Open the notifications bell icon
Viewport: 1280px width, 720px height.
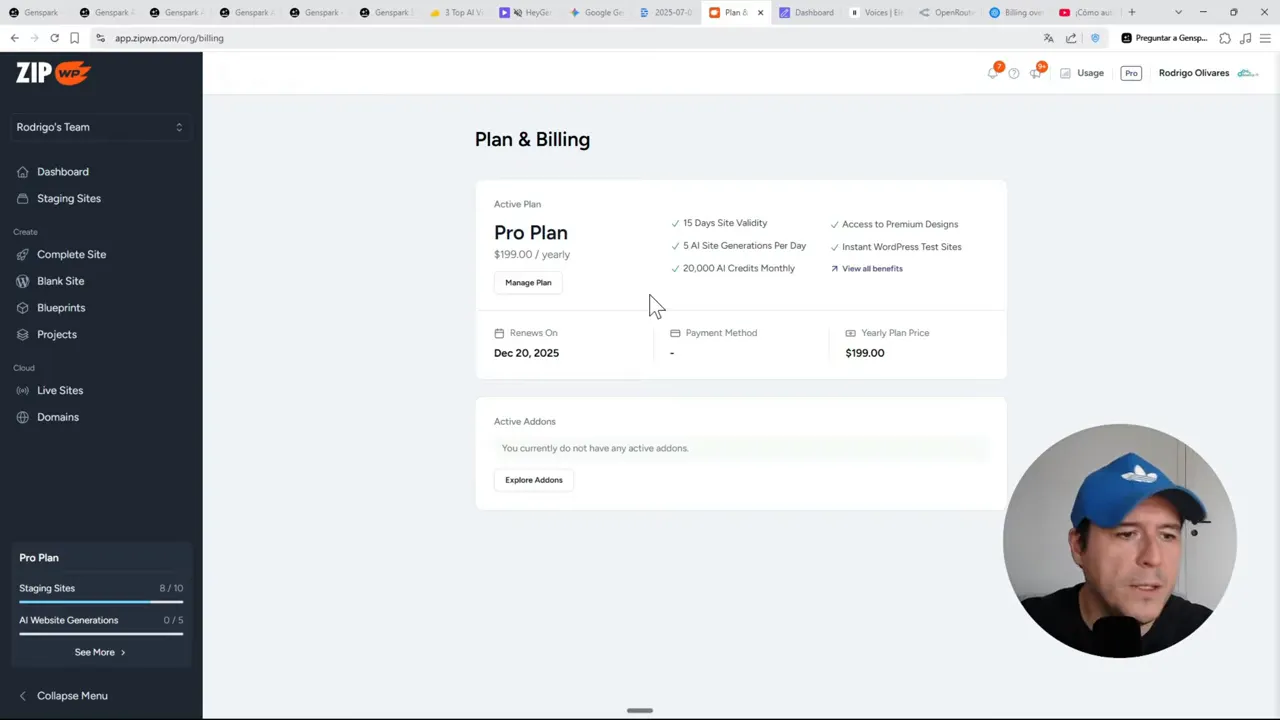pyautogui.click(x=992, y=73)
